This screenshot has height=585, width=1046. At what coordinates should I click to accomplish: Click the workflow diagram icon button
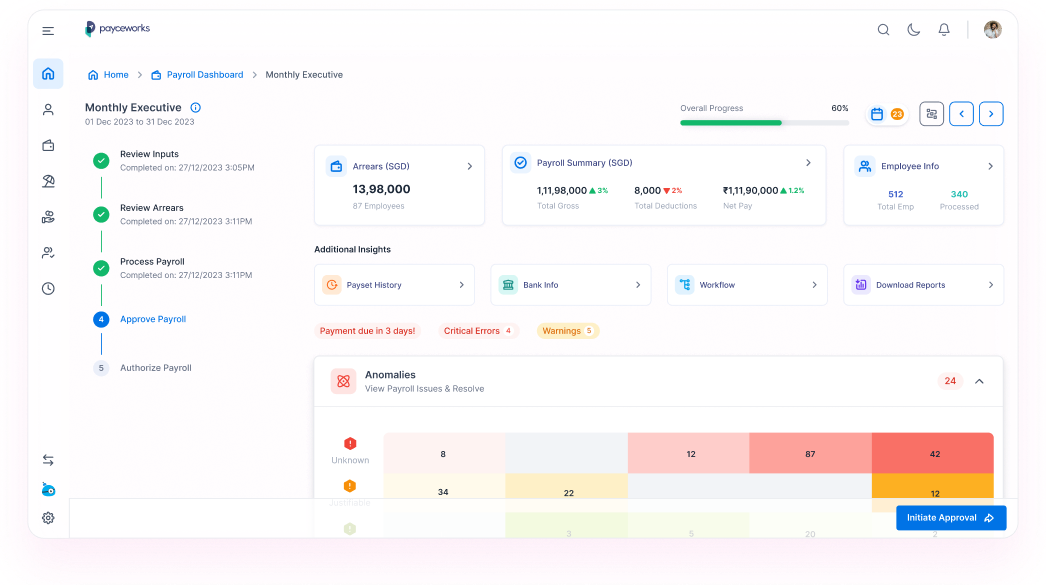931,113
